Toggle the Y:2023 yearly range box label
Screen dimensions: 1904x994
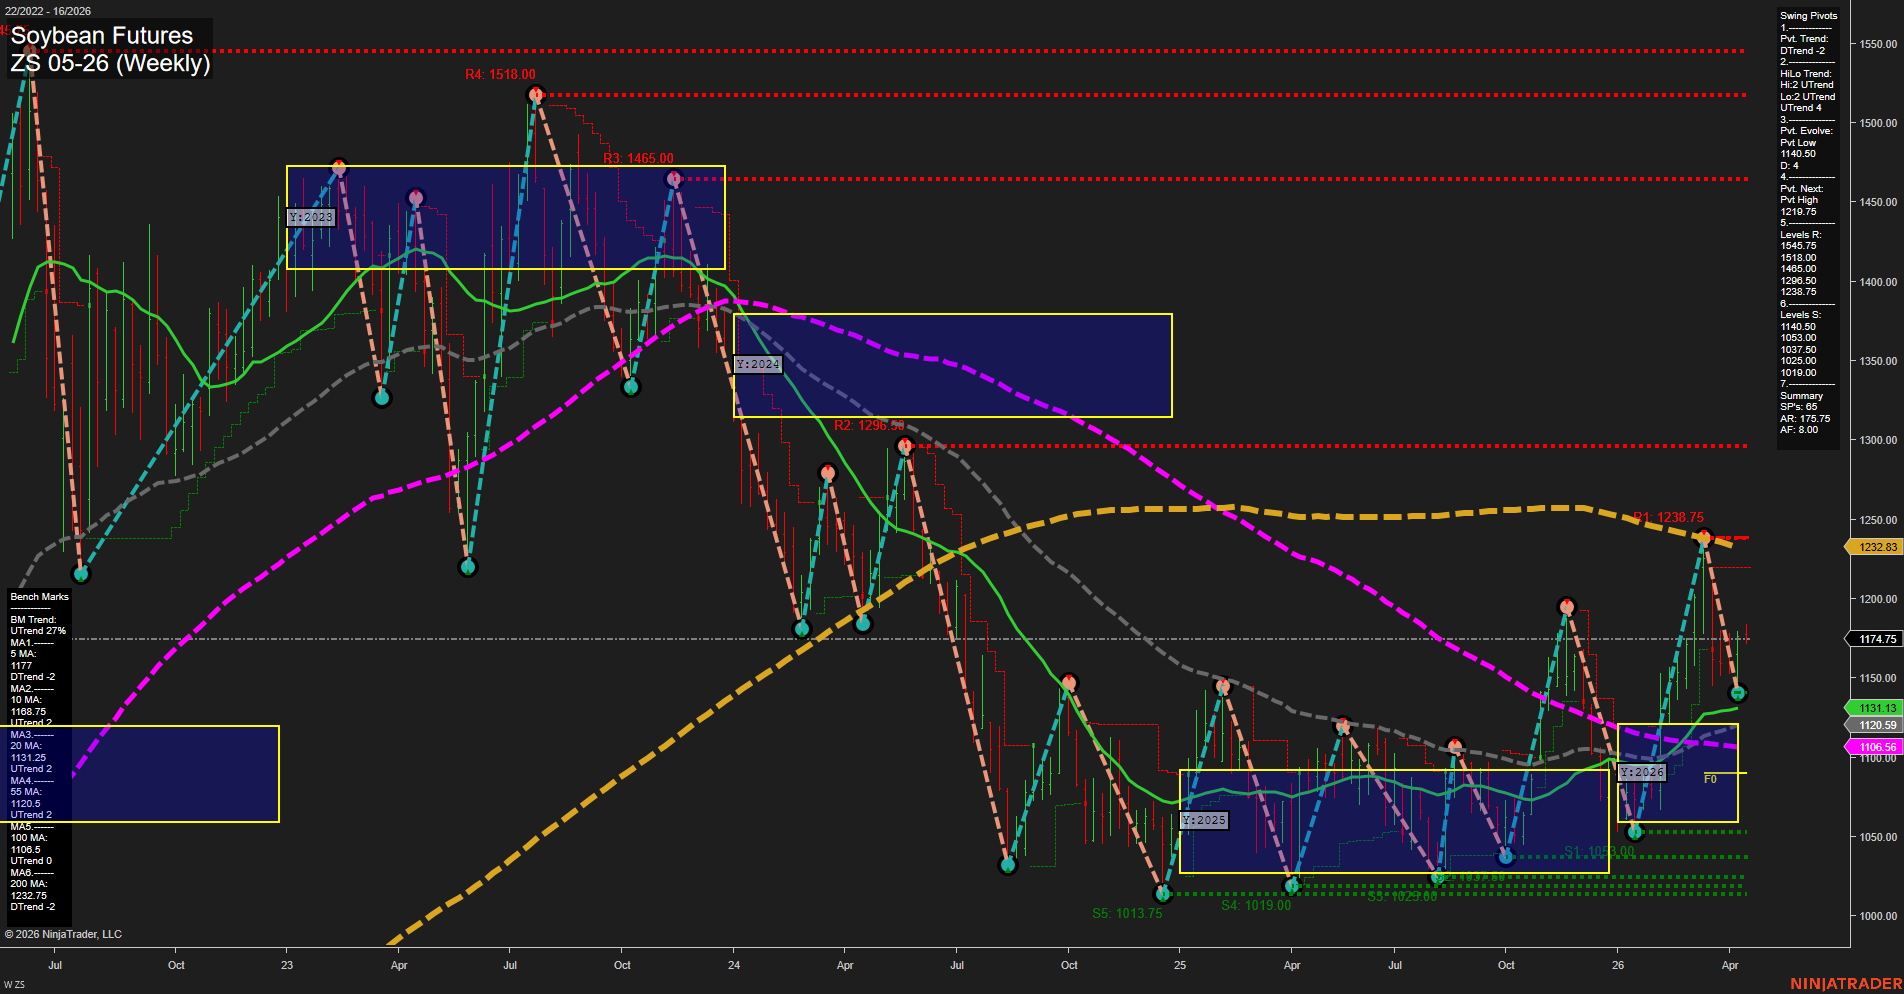(310, 216)
